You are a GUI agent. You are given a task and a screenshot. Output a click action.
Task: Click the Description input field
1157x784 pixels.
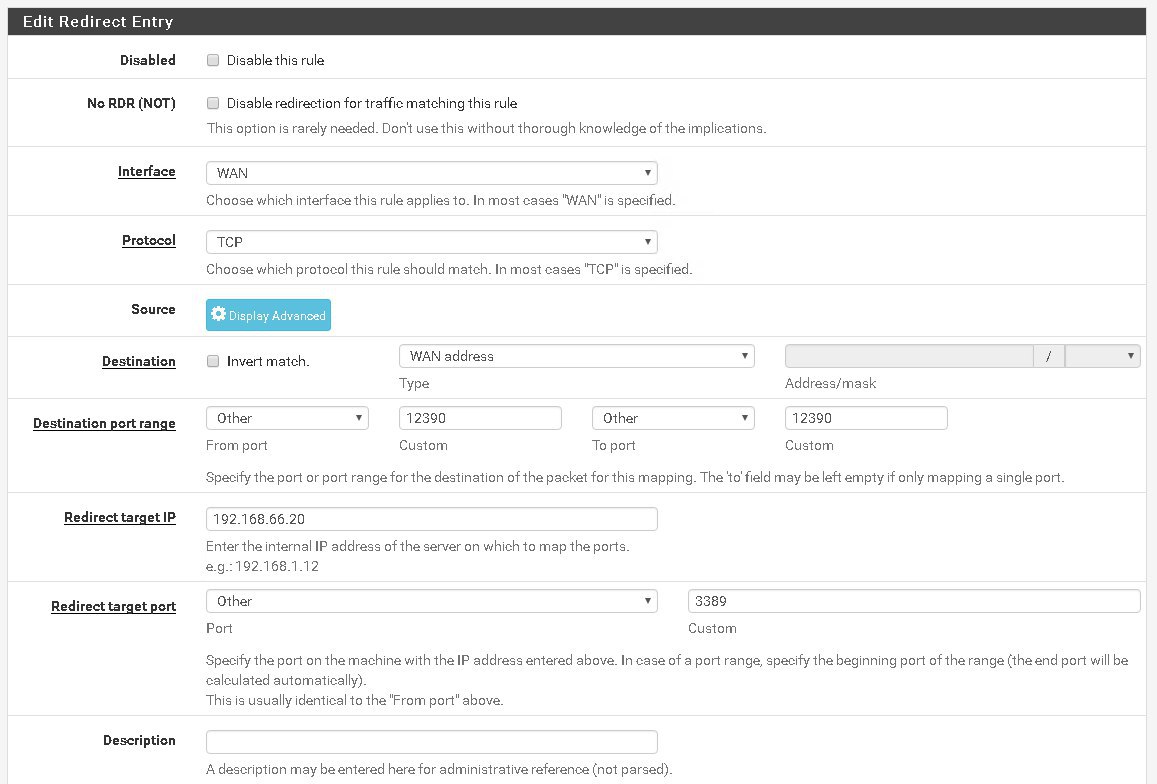point(432,742)
